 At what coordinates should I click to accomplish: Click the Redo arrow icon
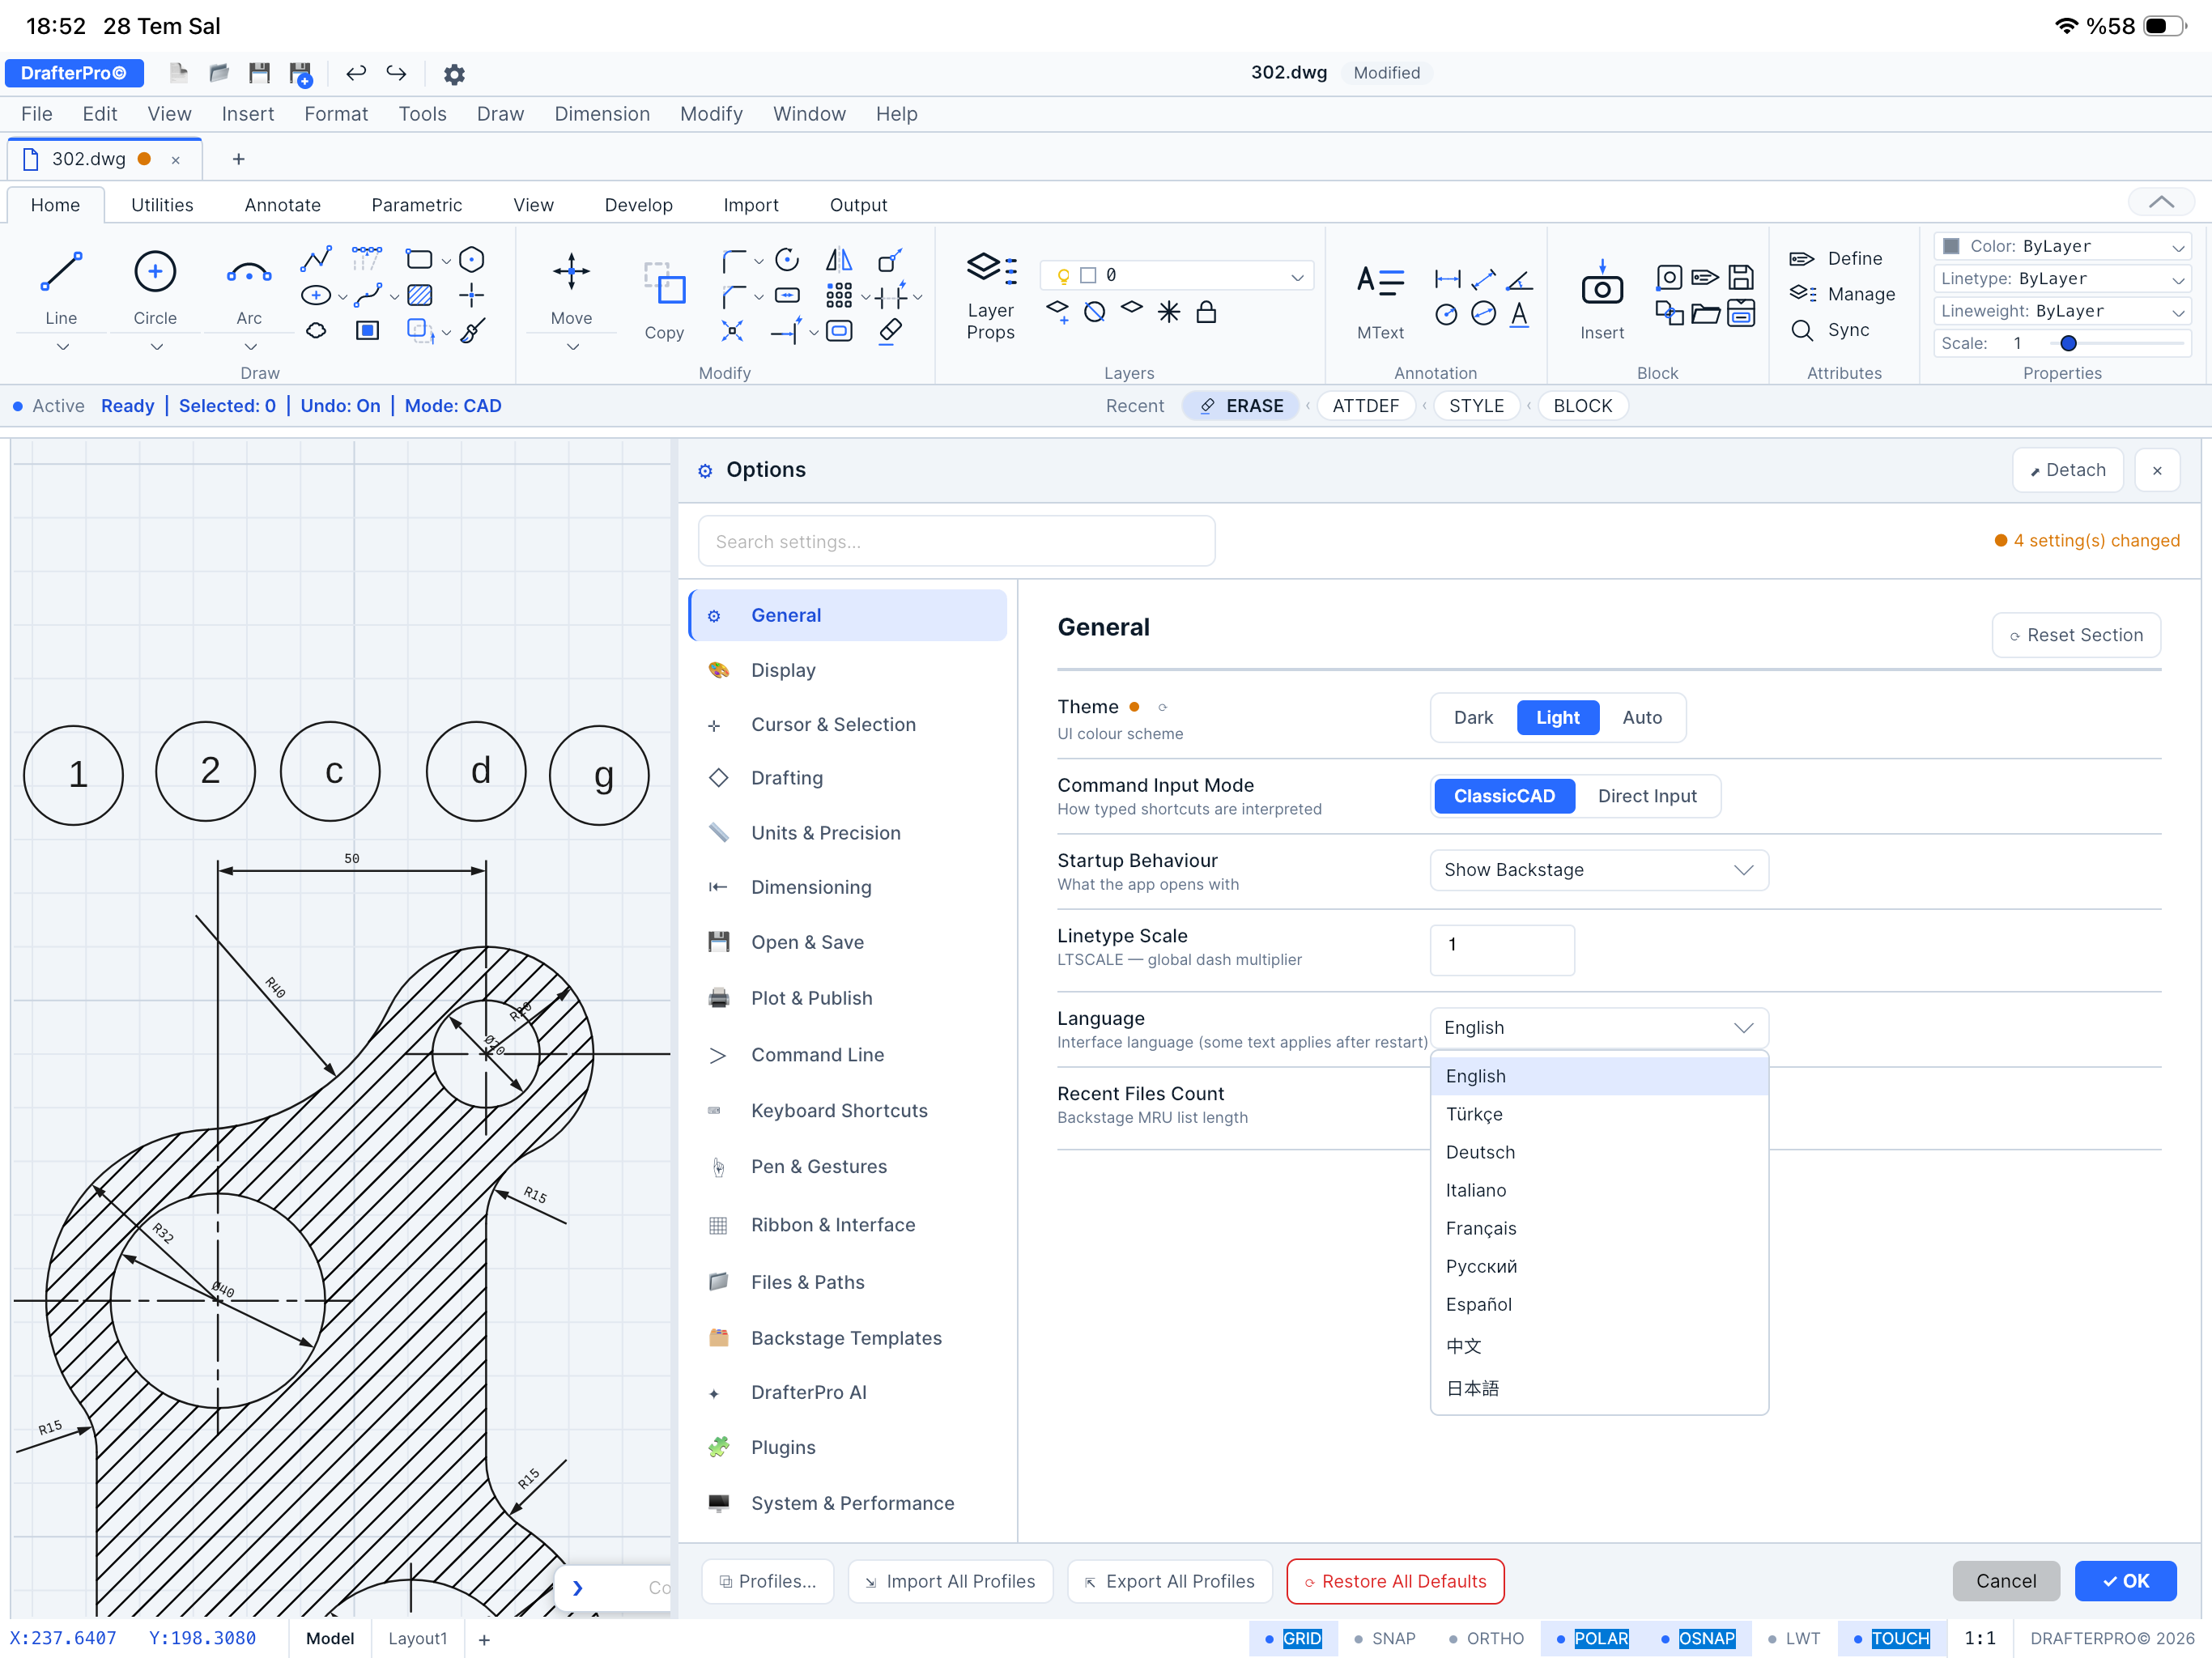397,73
